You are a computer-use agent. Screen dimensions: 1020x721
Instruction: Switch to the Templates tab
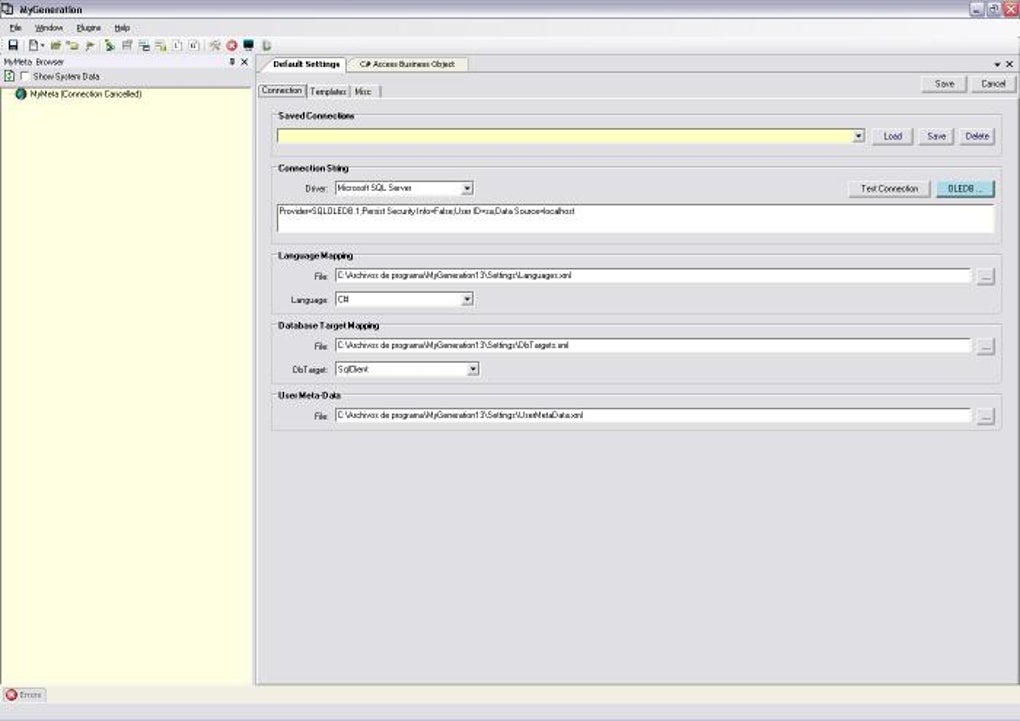[328, 92]
